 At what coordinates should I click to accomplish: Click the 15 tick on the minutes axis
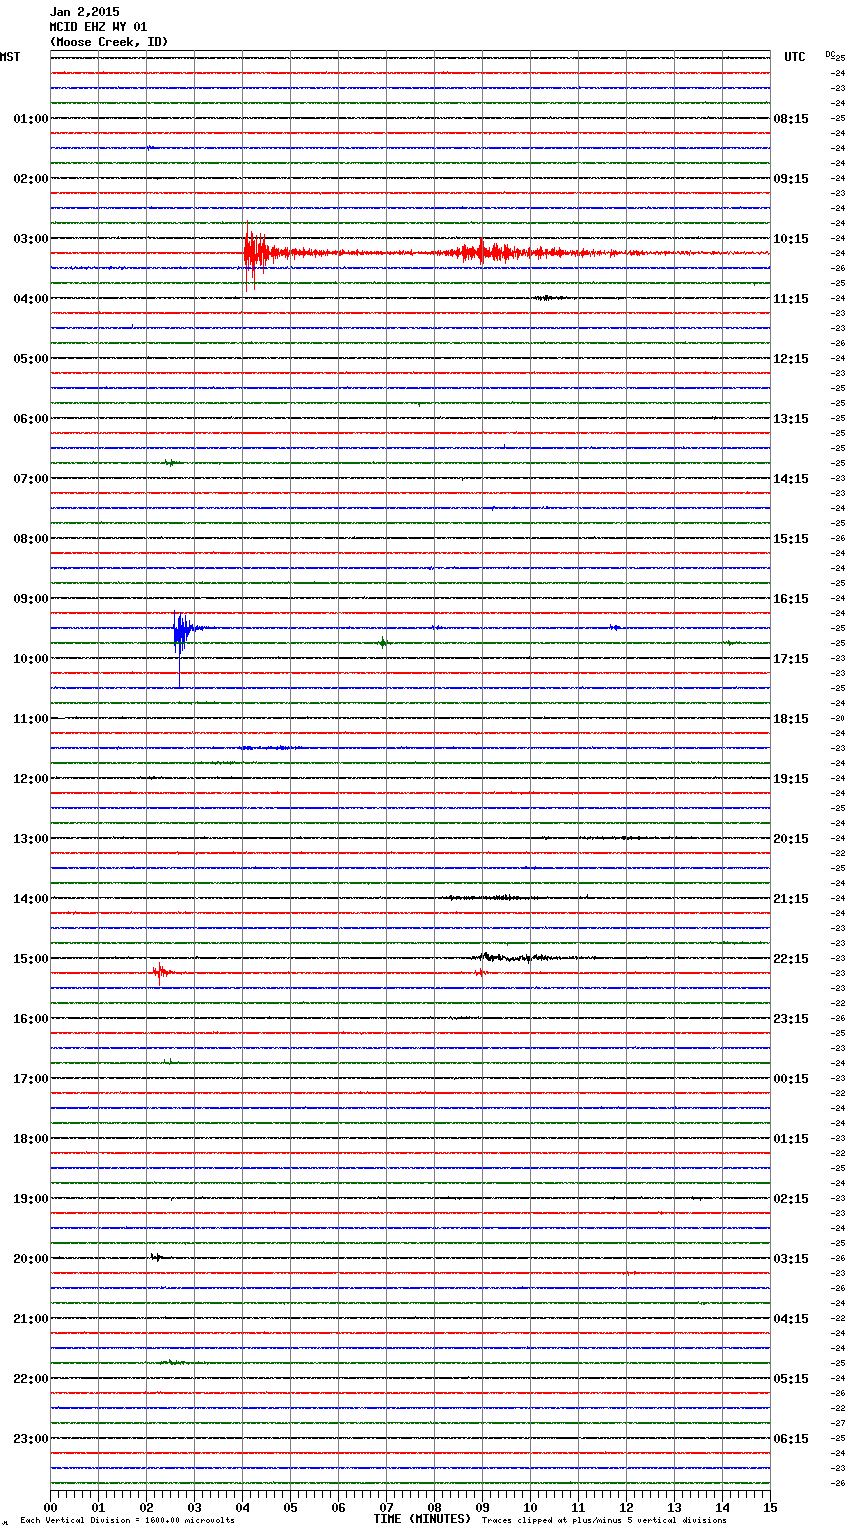click(770, 1507)
